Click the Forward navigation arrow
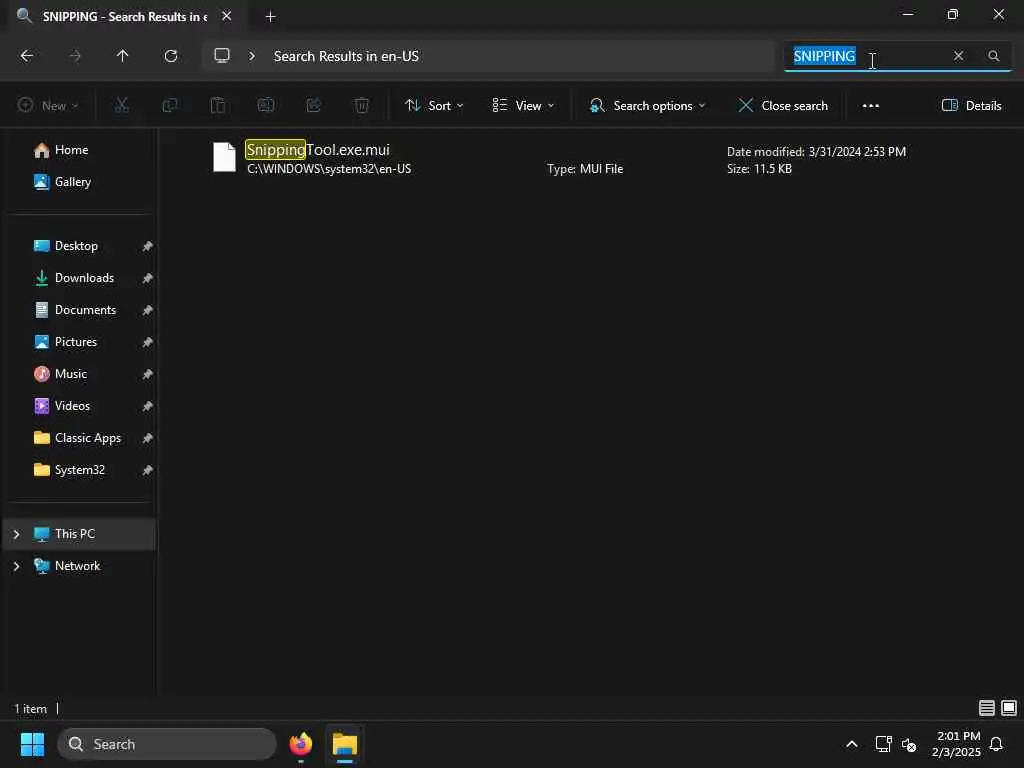1024x768 pixels. point(75,56)
